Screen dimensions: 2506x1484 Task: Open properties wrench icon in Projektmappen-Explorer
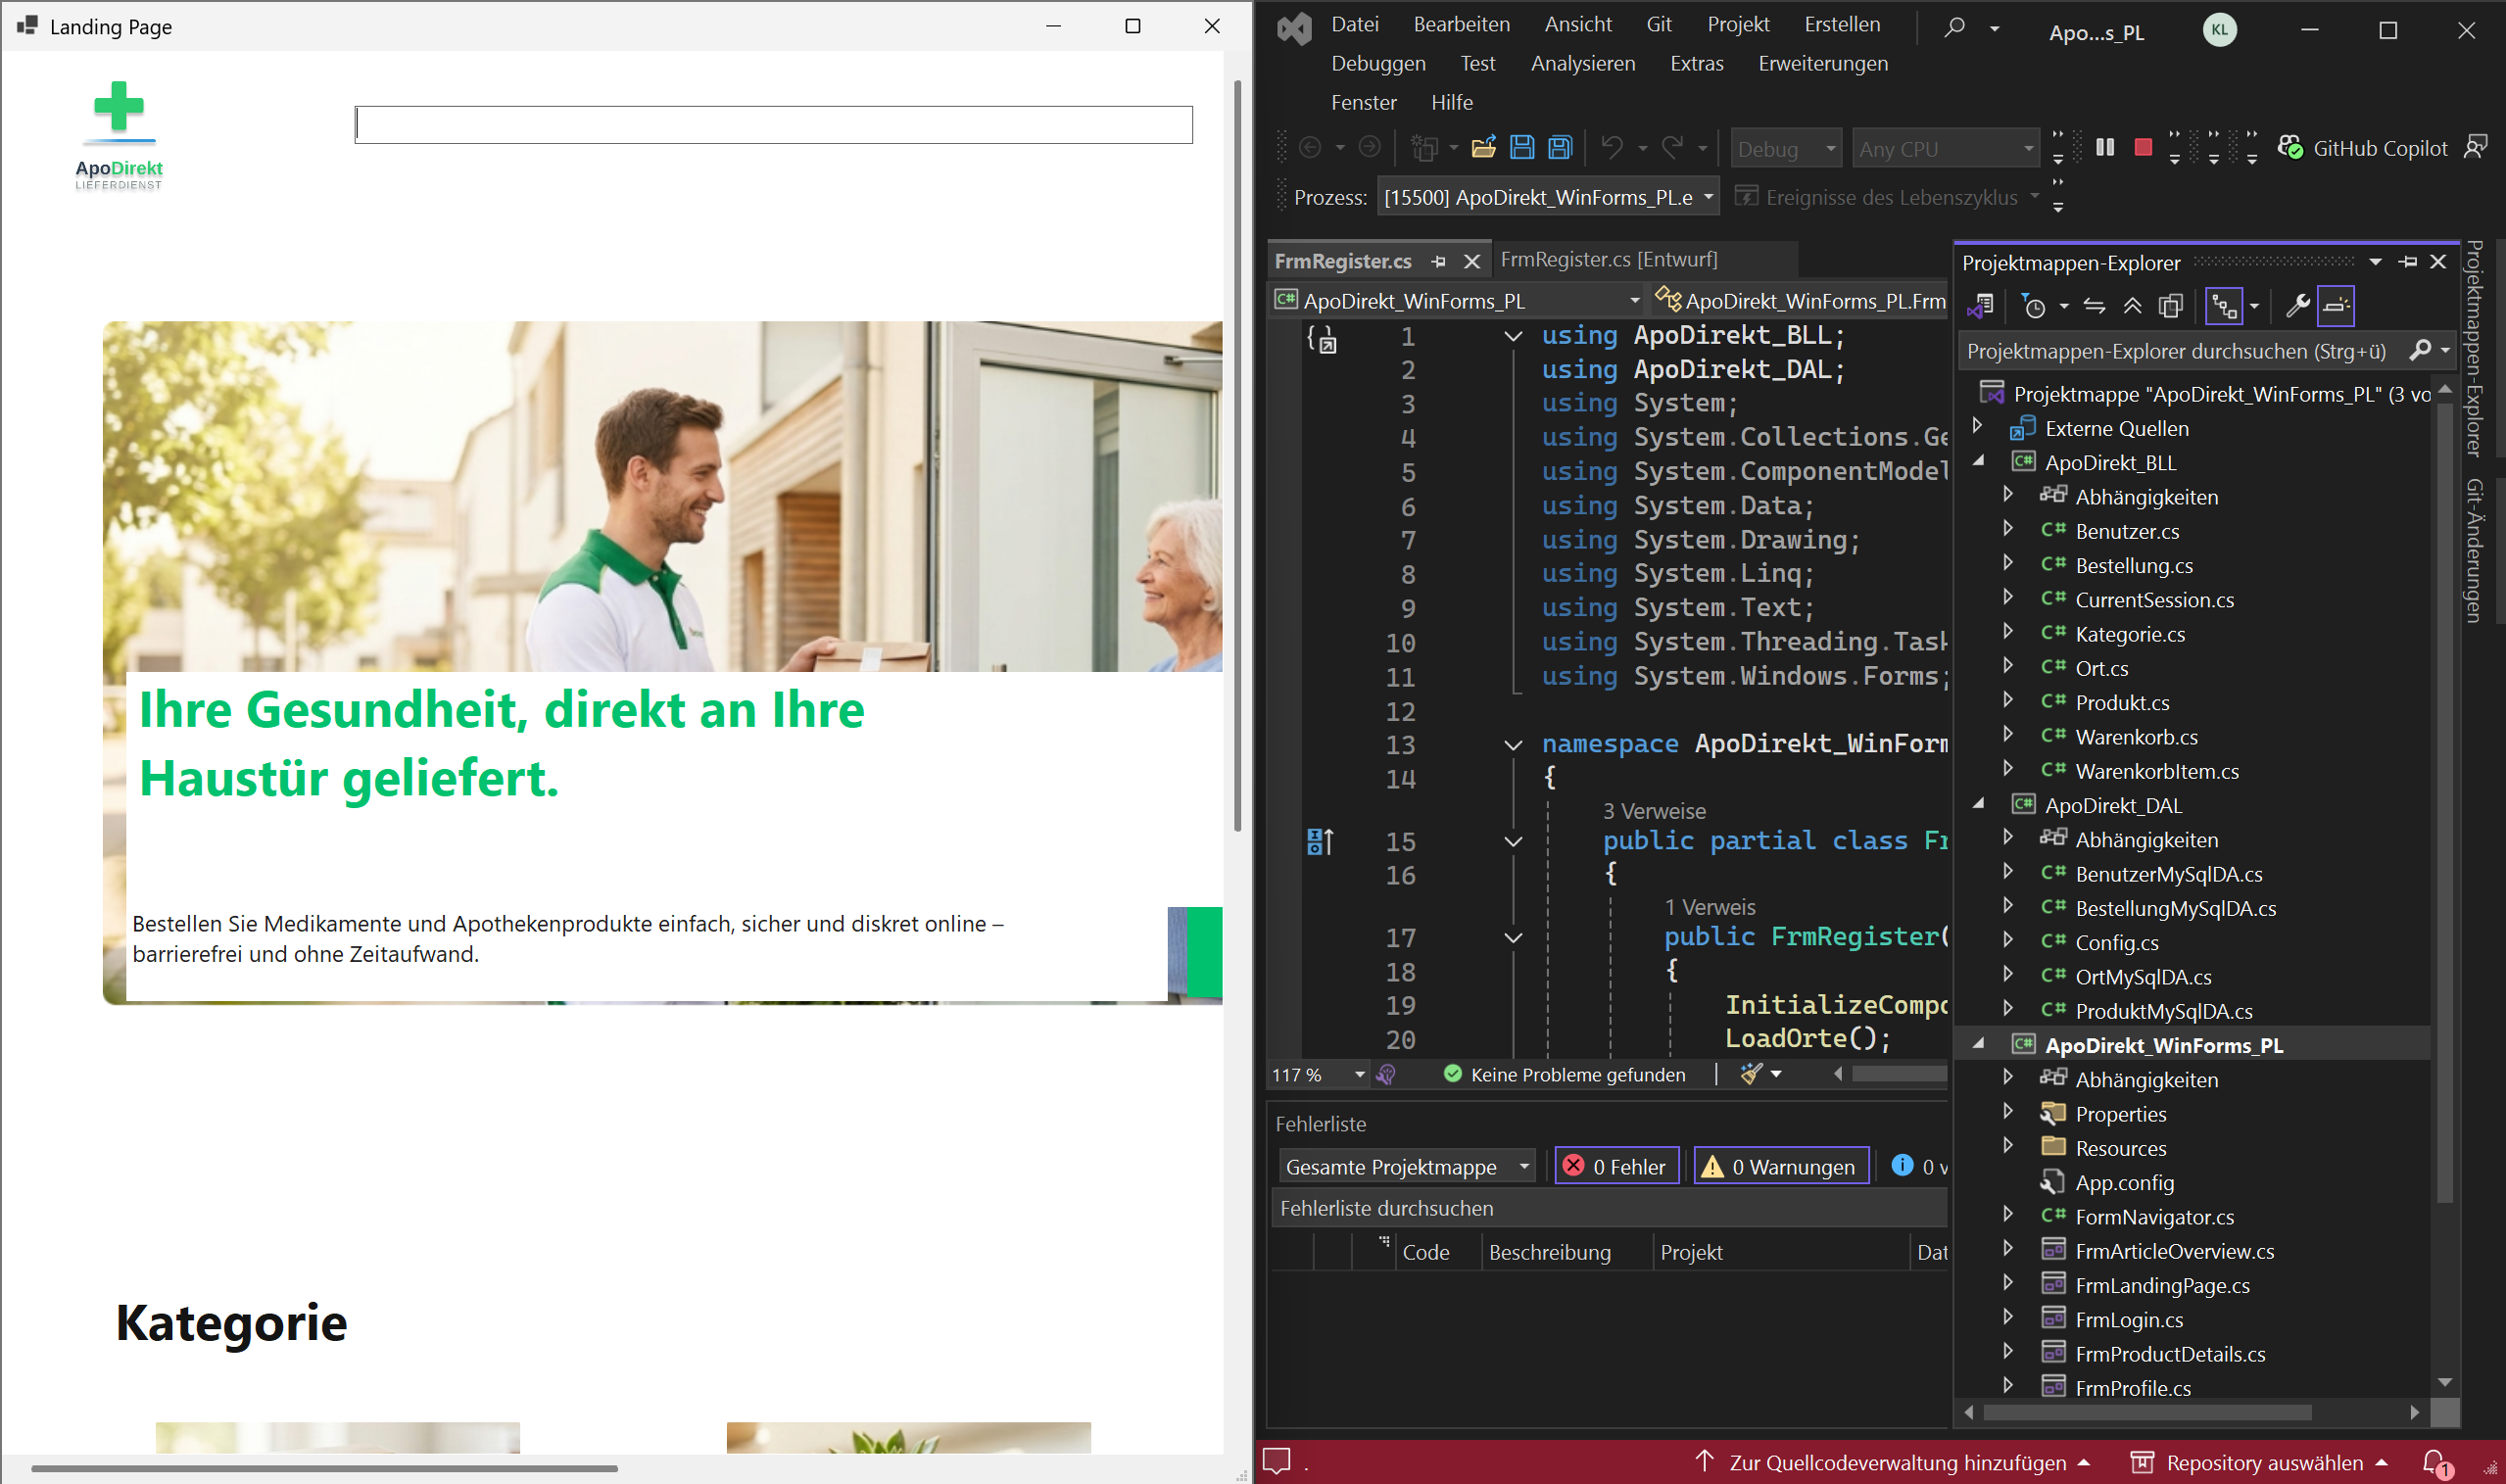(2297, 306)
